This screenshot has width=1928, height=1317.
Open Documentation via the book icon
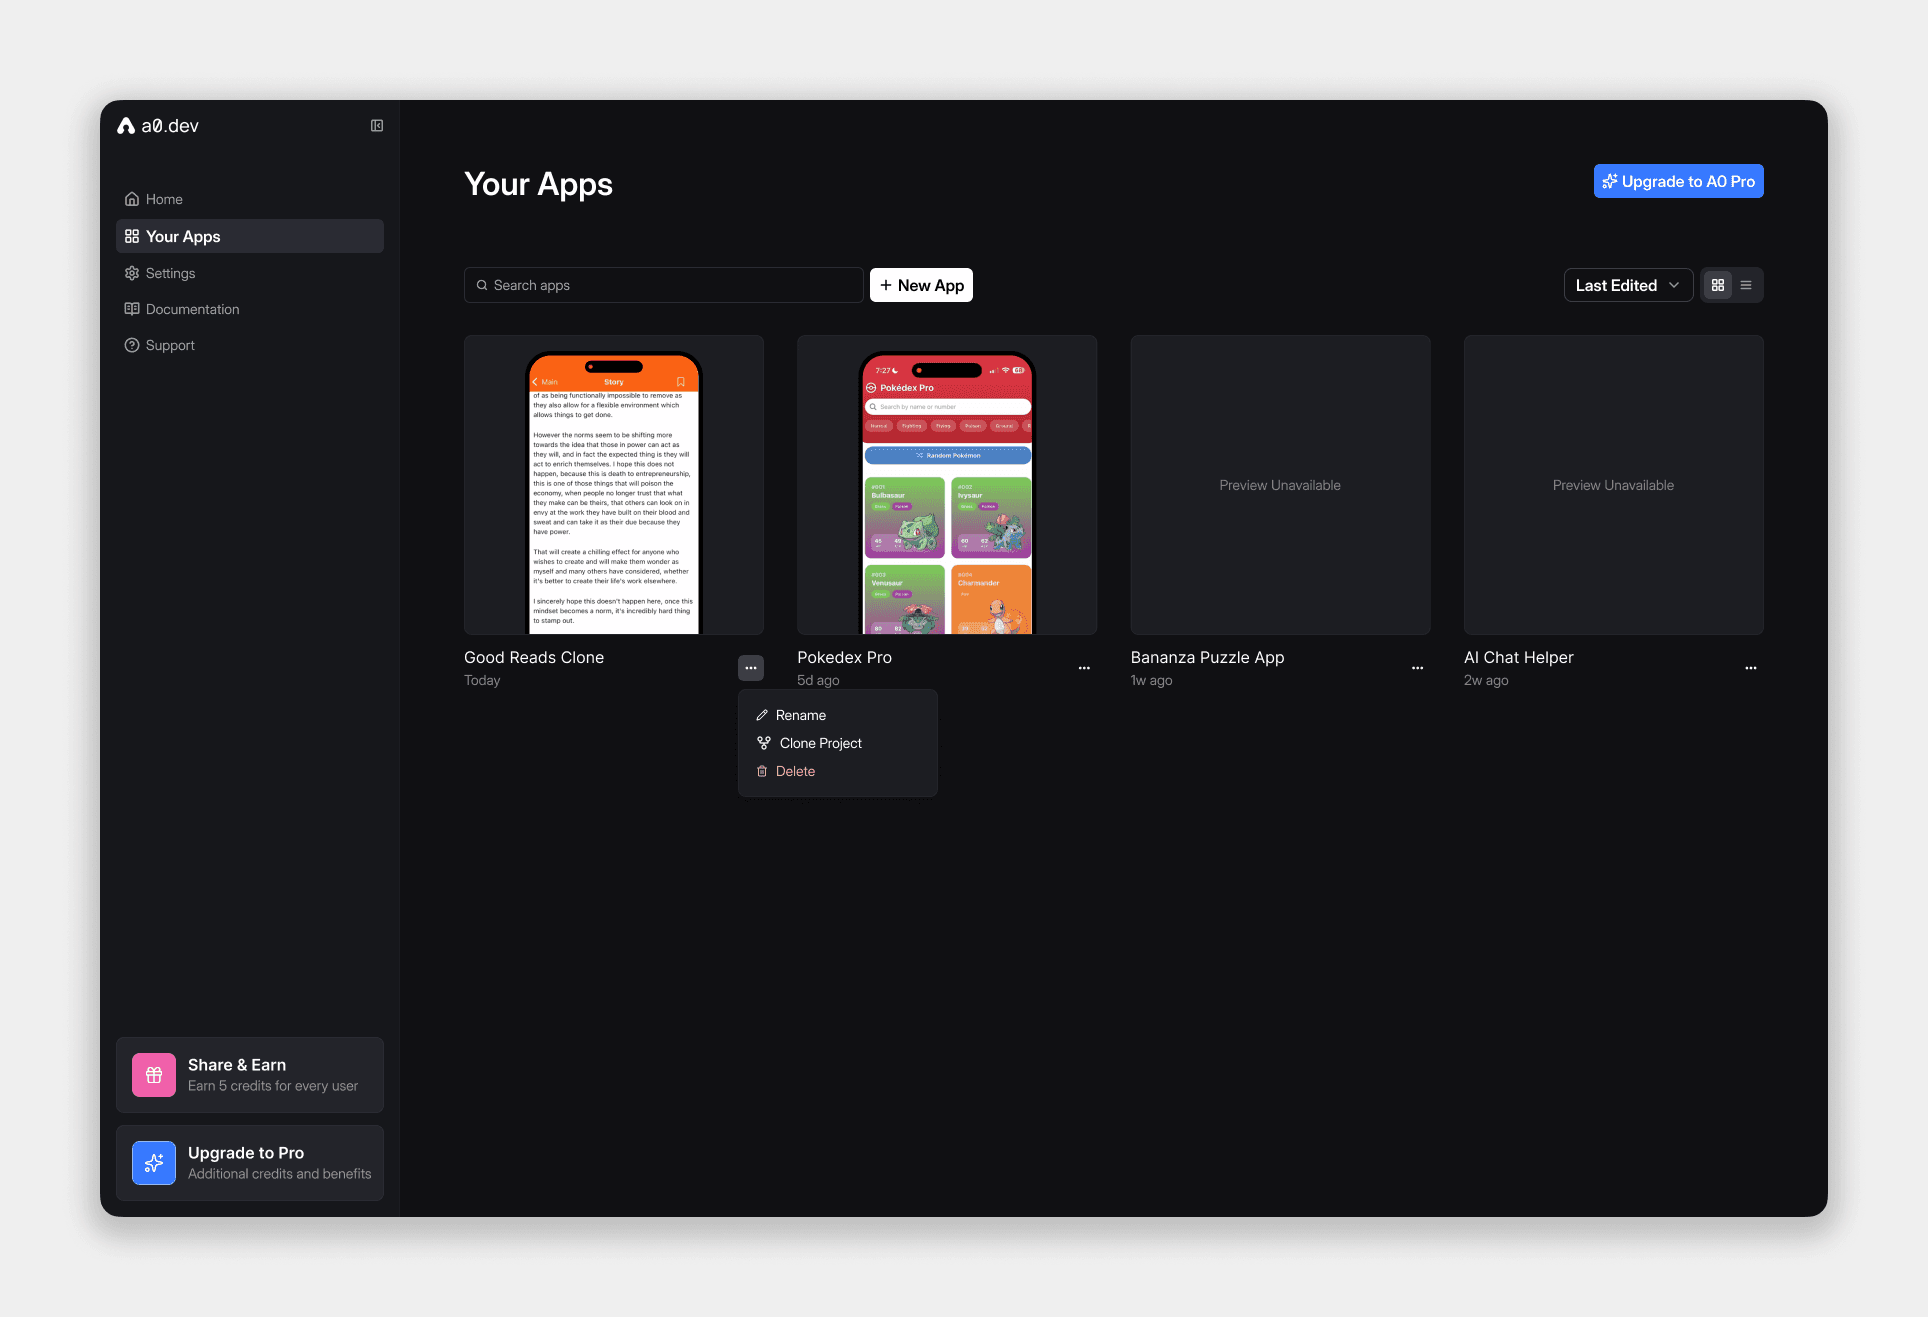131,309
